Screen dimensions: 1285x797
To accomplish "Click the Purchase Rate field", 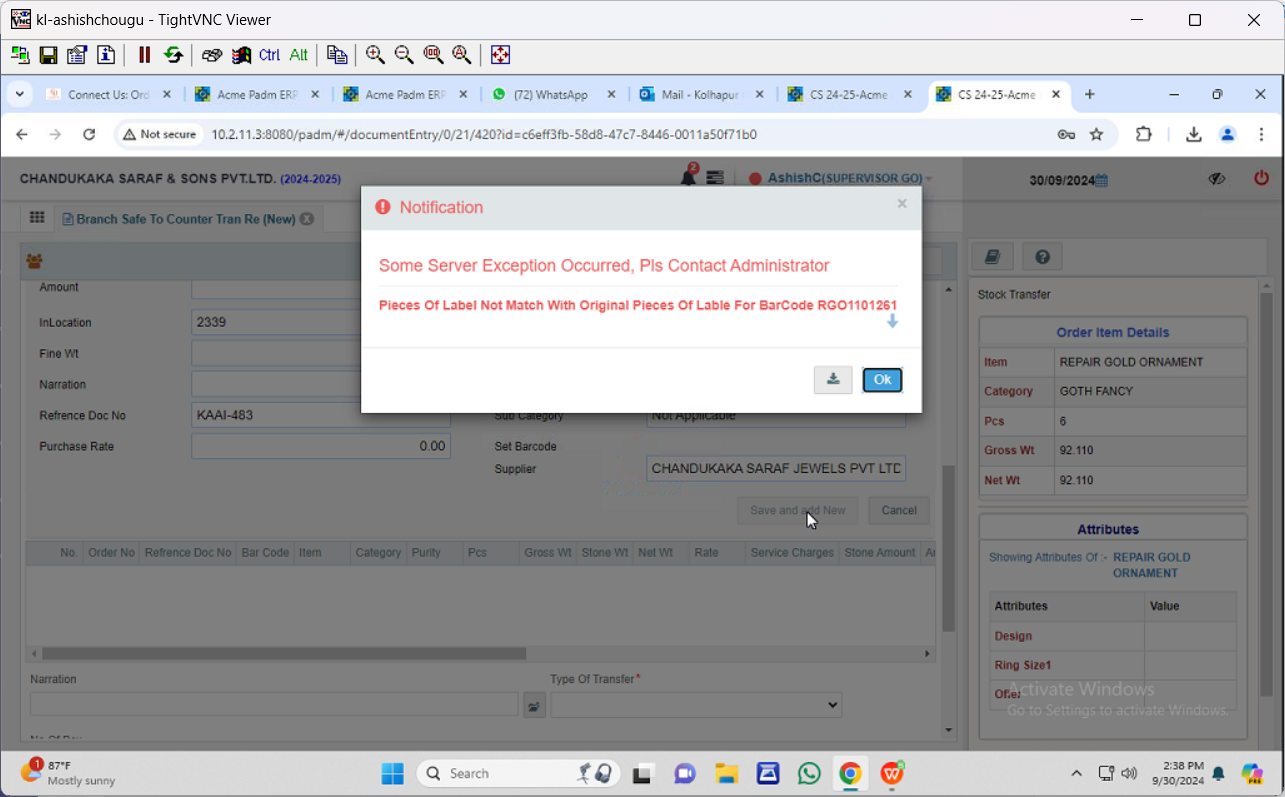I will [321, 446].
